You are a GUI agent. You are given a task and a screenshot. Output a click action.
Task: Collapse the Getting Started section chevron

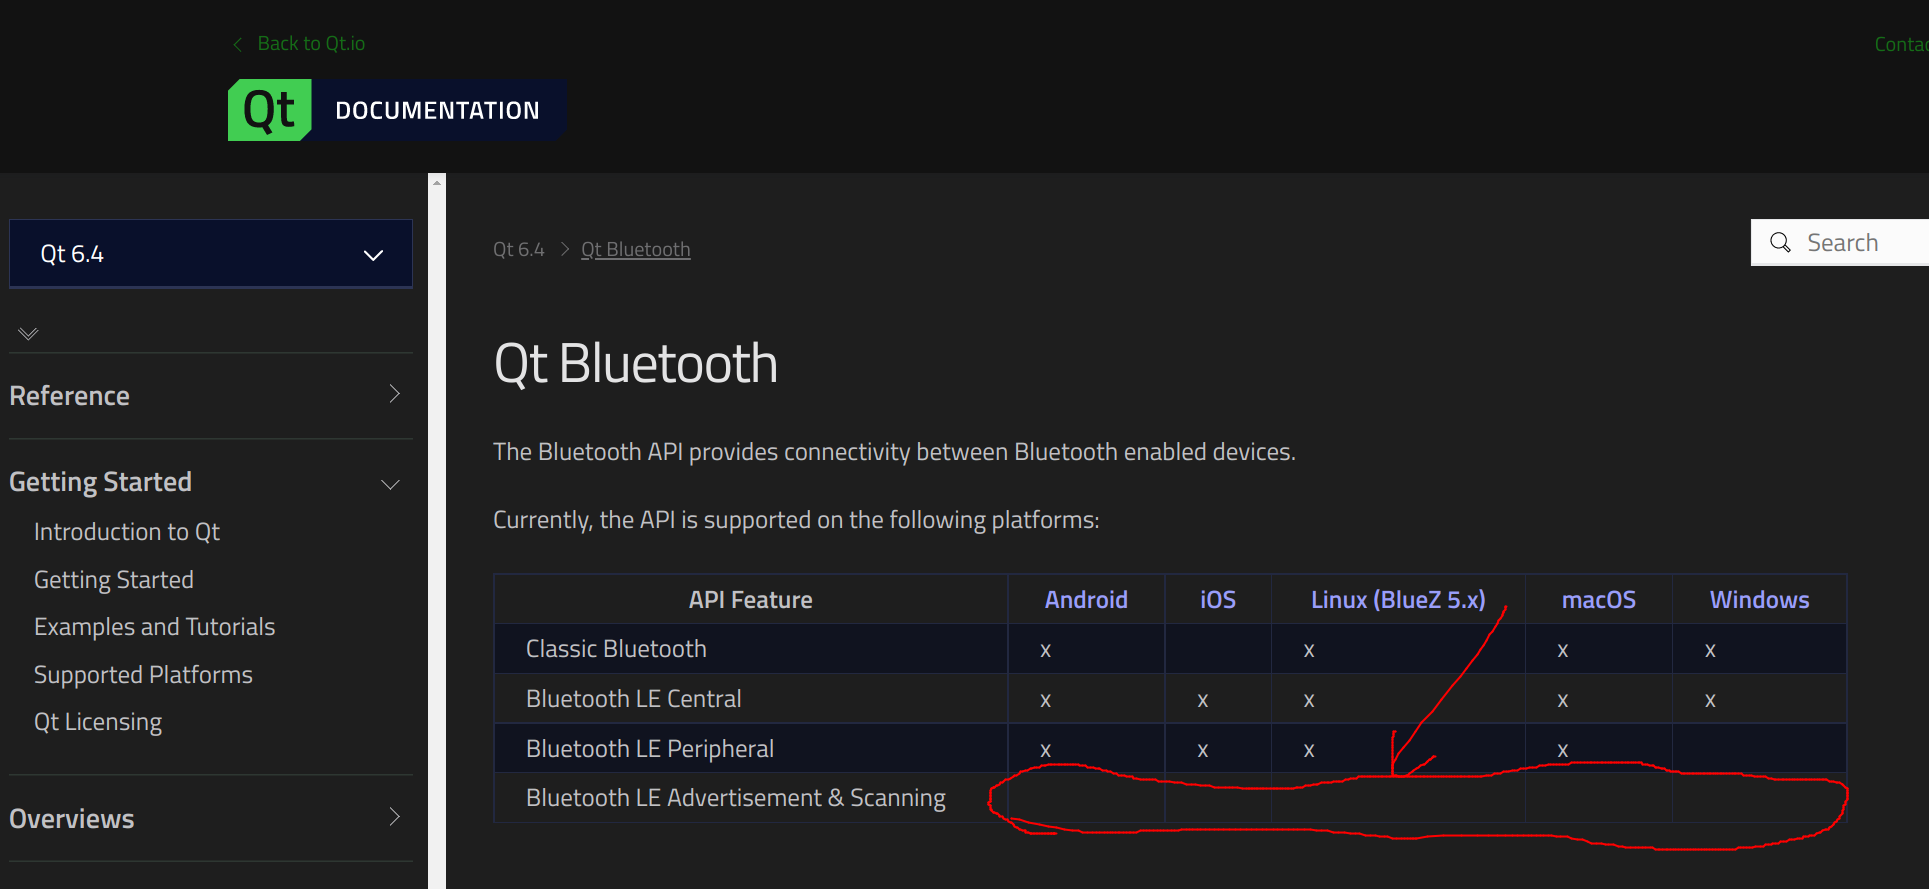(391, 485)
